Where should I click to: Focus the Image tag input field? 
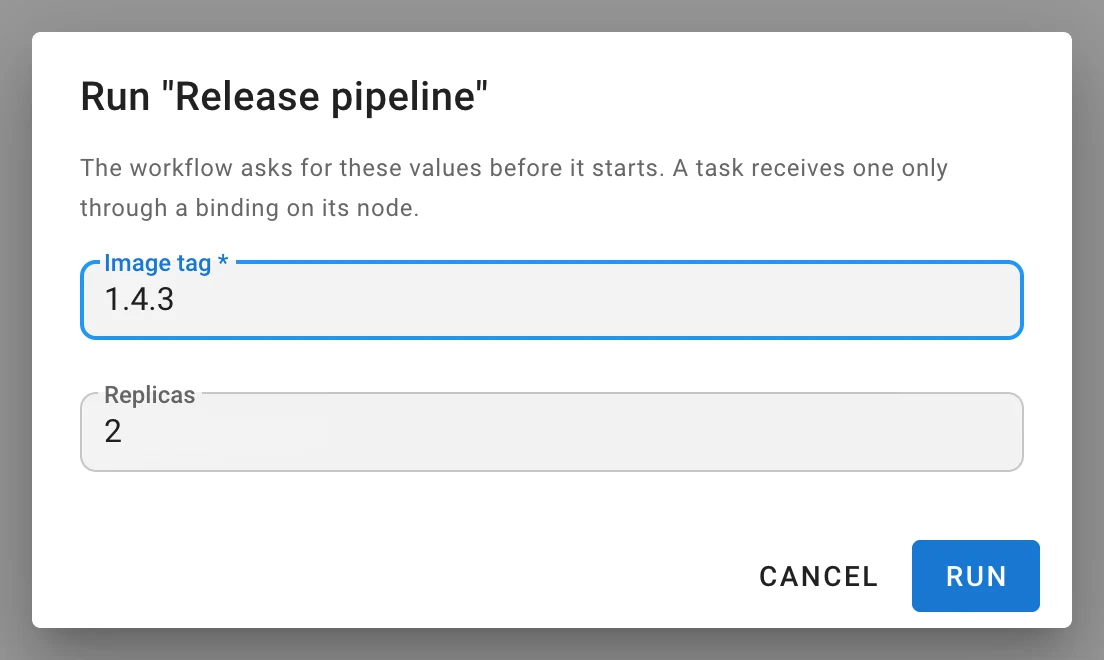point(551,300)
